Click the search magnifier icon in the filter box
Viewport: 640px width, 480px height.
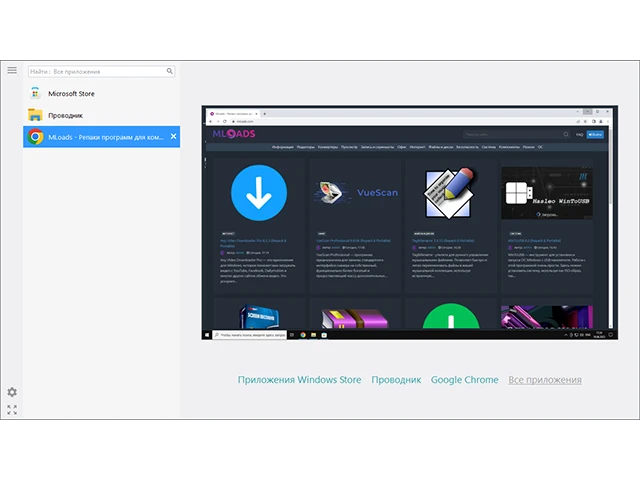pyautogui.click(x=170, y=71)
